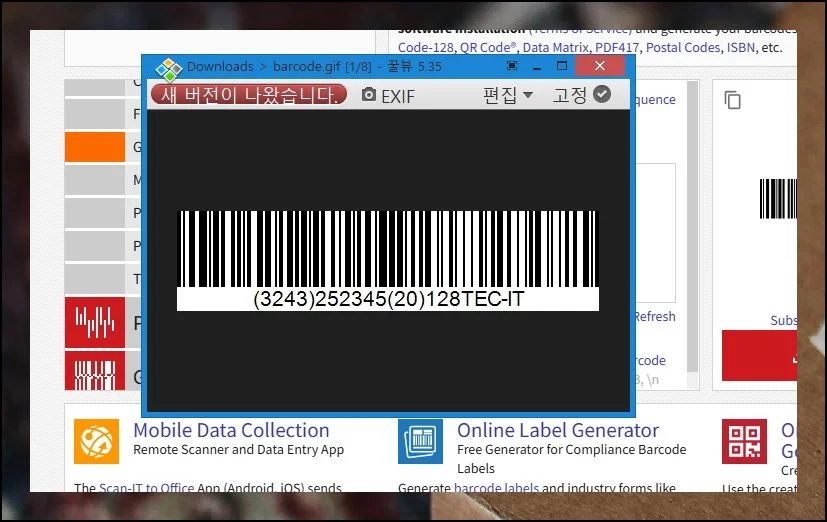Click the red striped barcode icon in lower sidebar
The image size is (827, 522).
(x=95, y=372)
